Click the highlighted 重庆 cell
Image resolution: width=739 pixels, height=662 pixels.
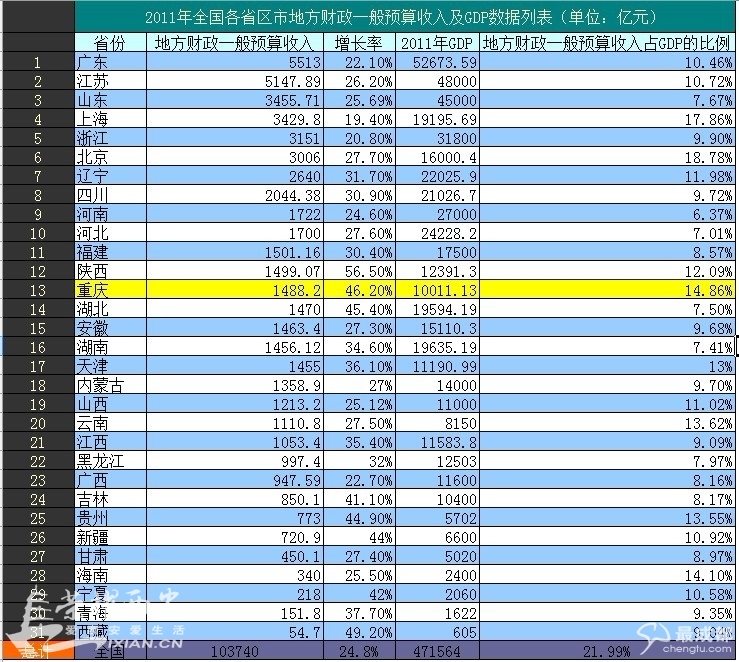pos(111,290)
